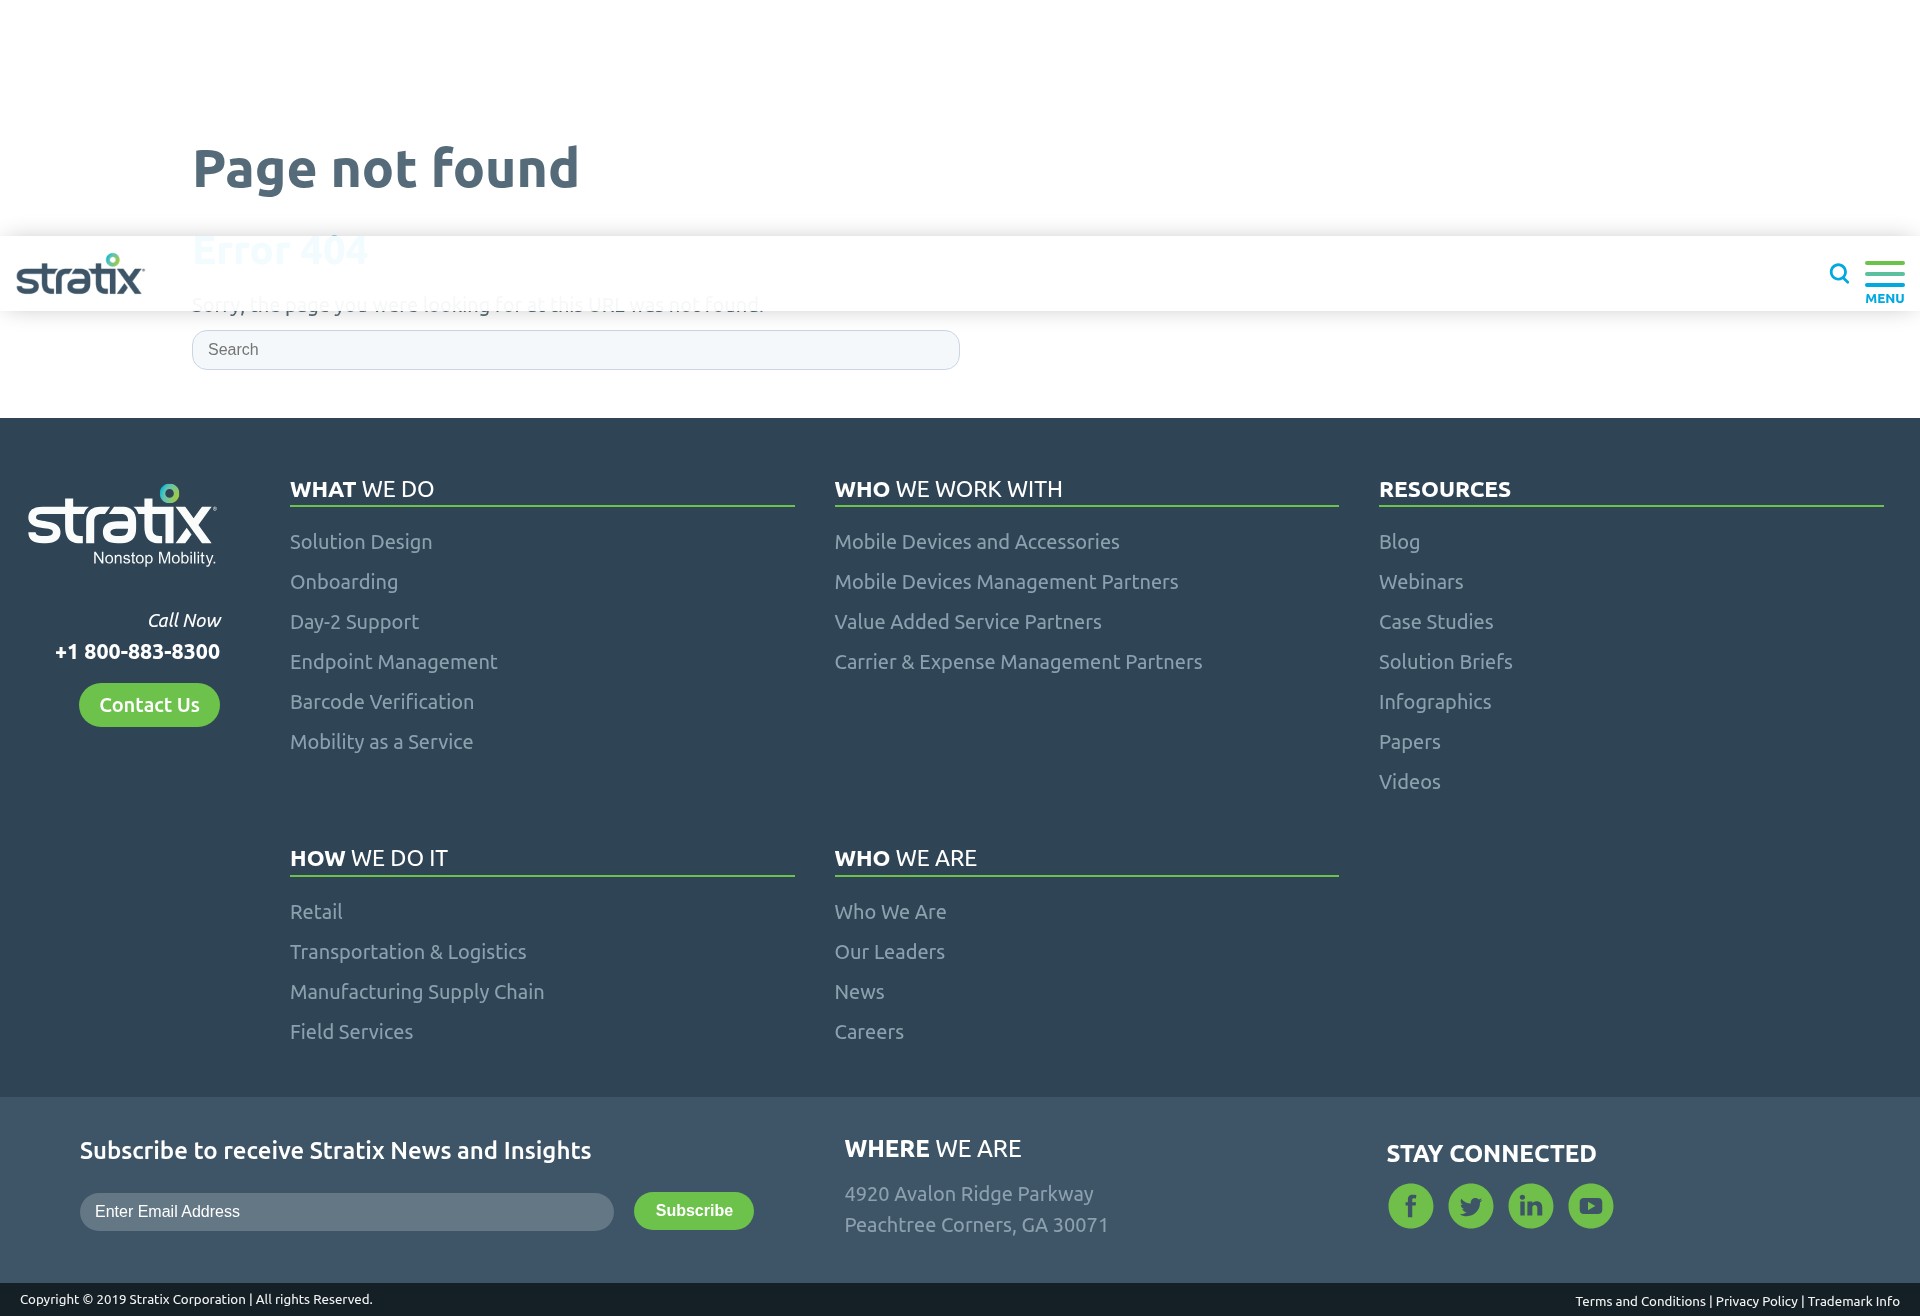Open Solution Briefs

tap(1445, 662)
